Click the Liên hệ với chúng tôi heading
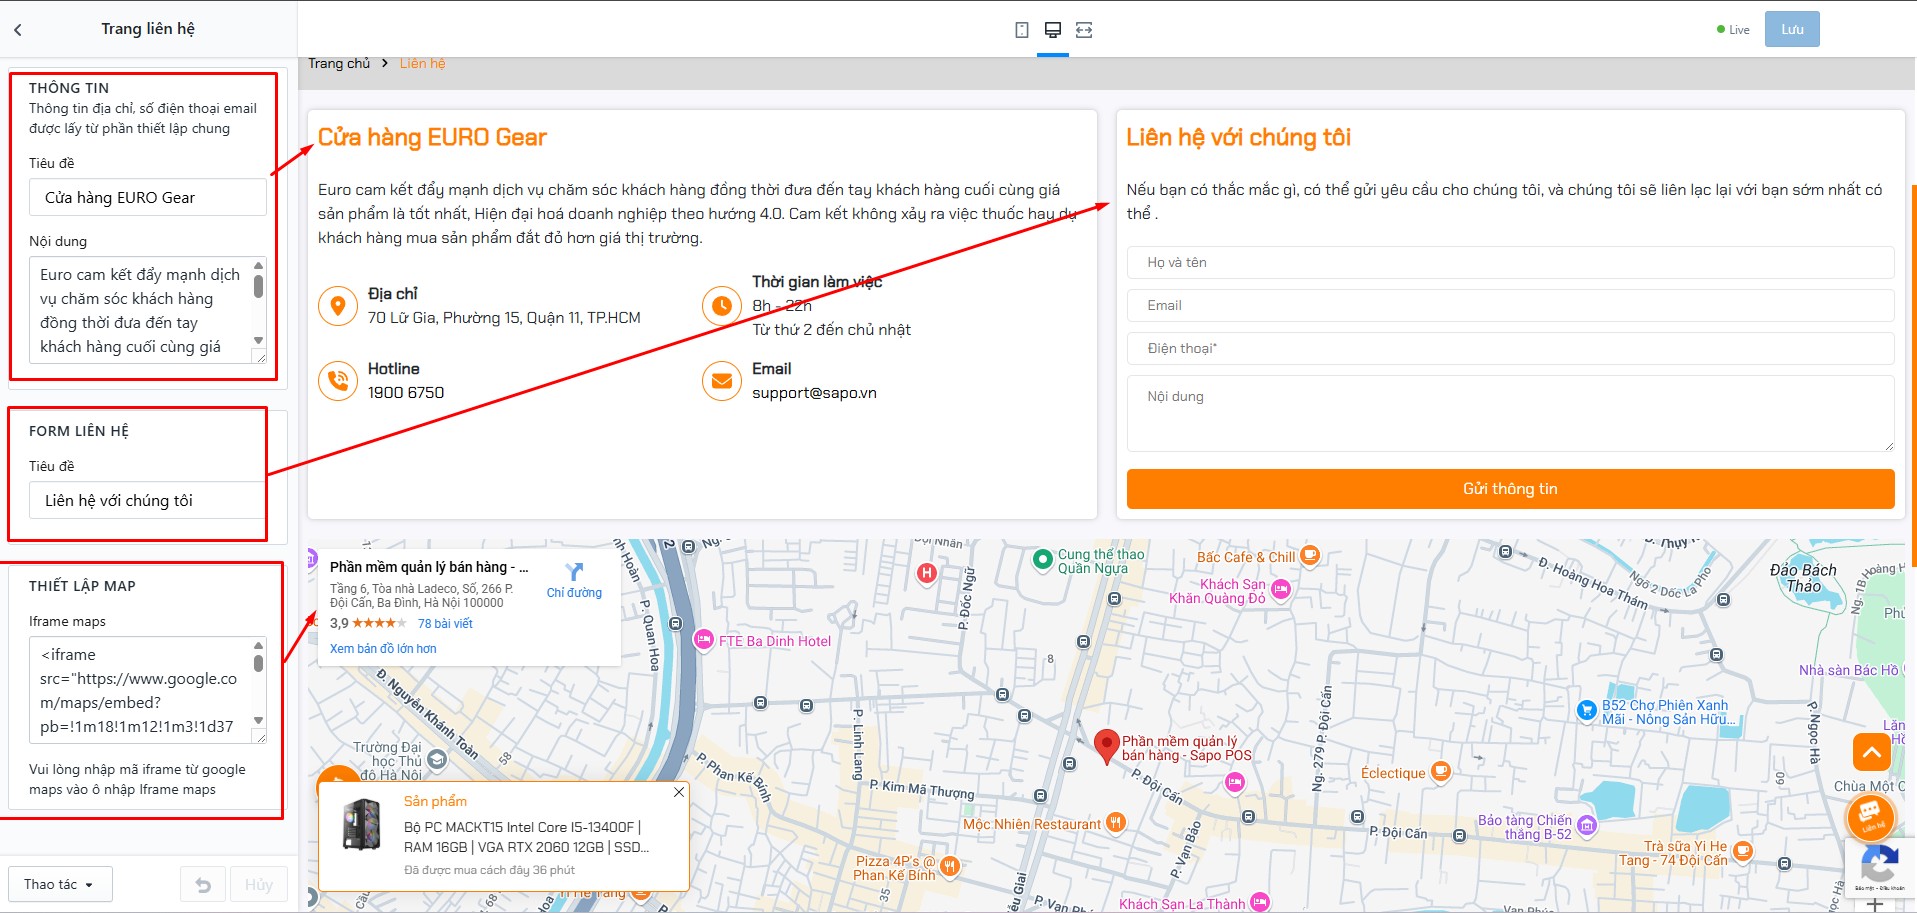 pos(1238,137)
